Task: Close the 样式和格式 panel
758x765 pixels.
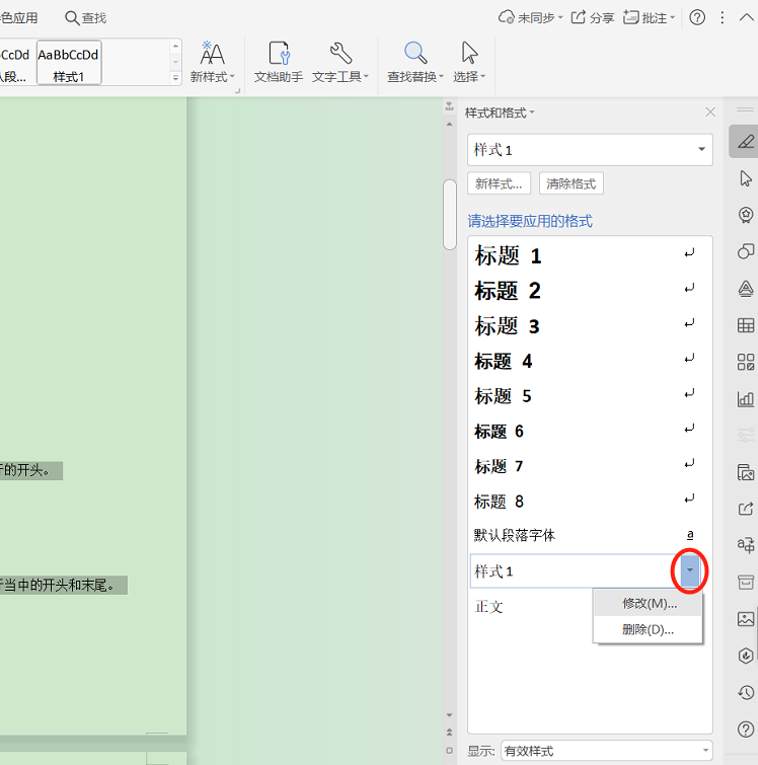Action: click(710, 112)
